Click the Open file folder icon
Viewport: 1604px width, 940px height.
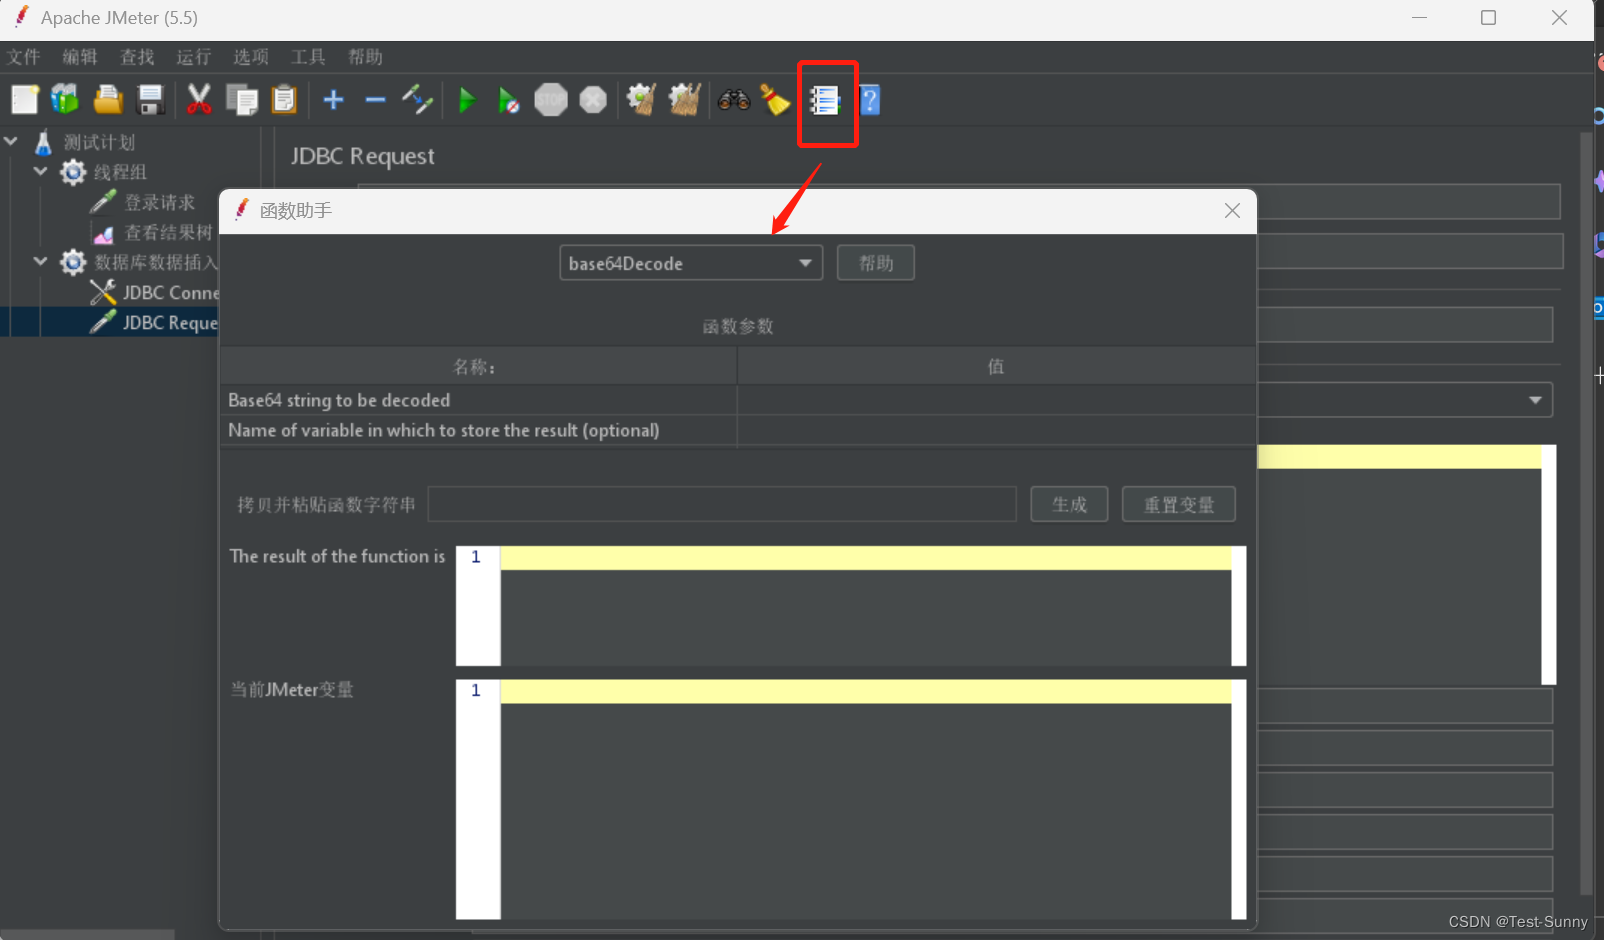pyautogui.click(x=108, y=100)
